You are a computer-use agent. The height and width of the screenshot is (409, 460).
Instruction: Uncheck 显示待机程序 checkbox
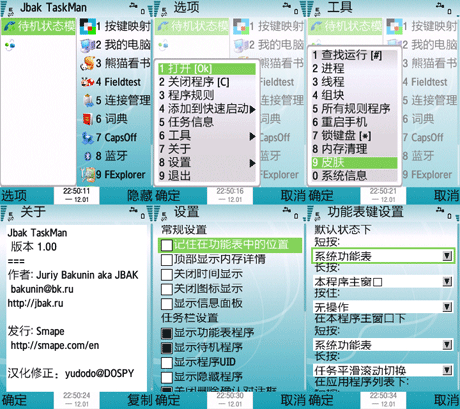click(167, 348)
